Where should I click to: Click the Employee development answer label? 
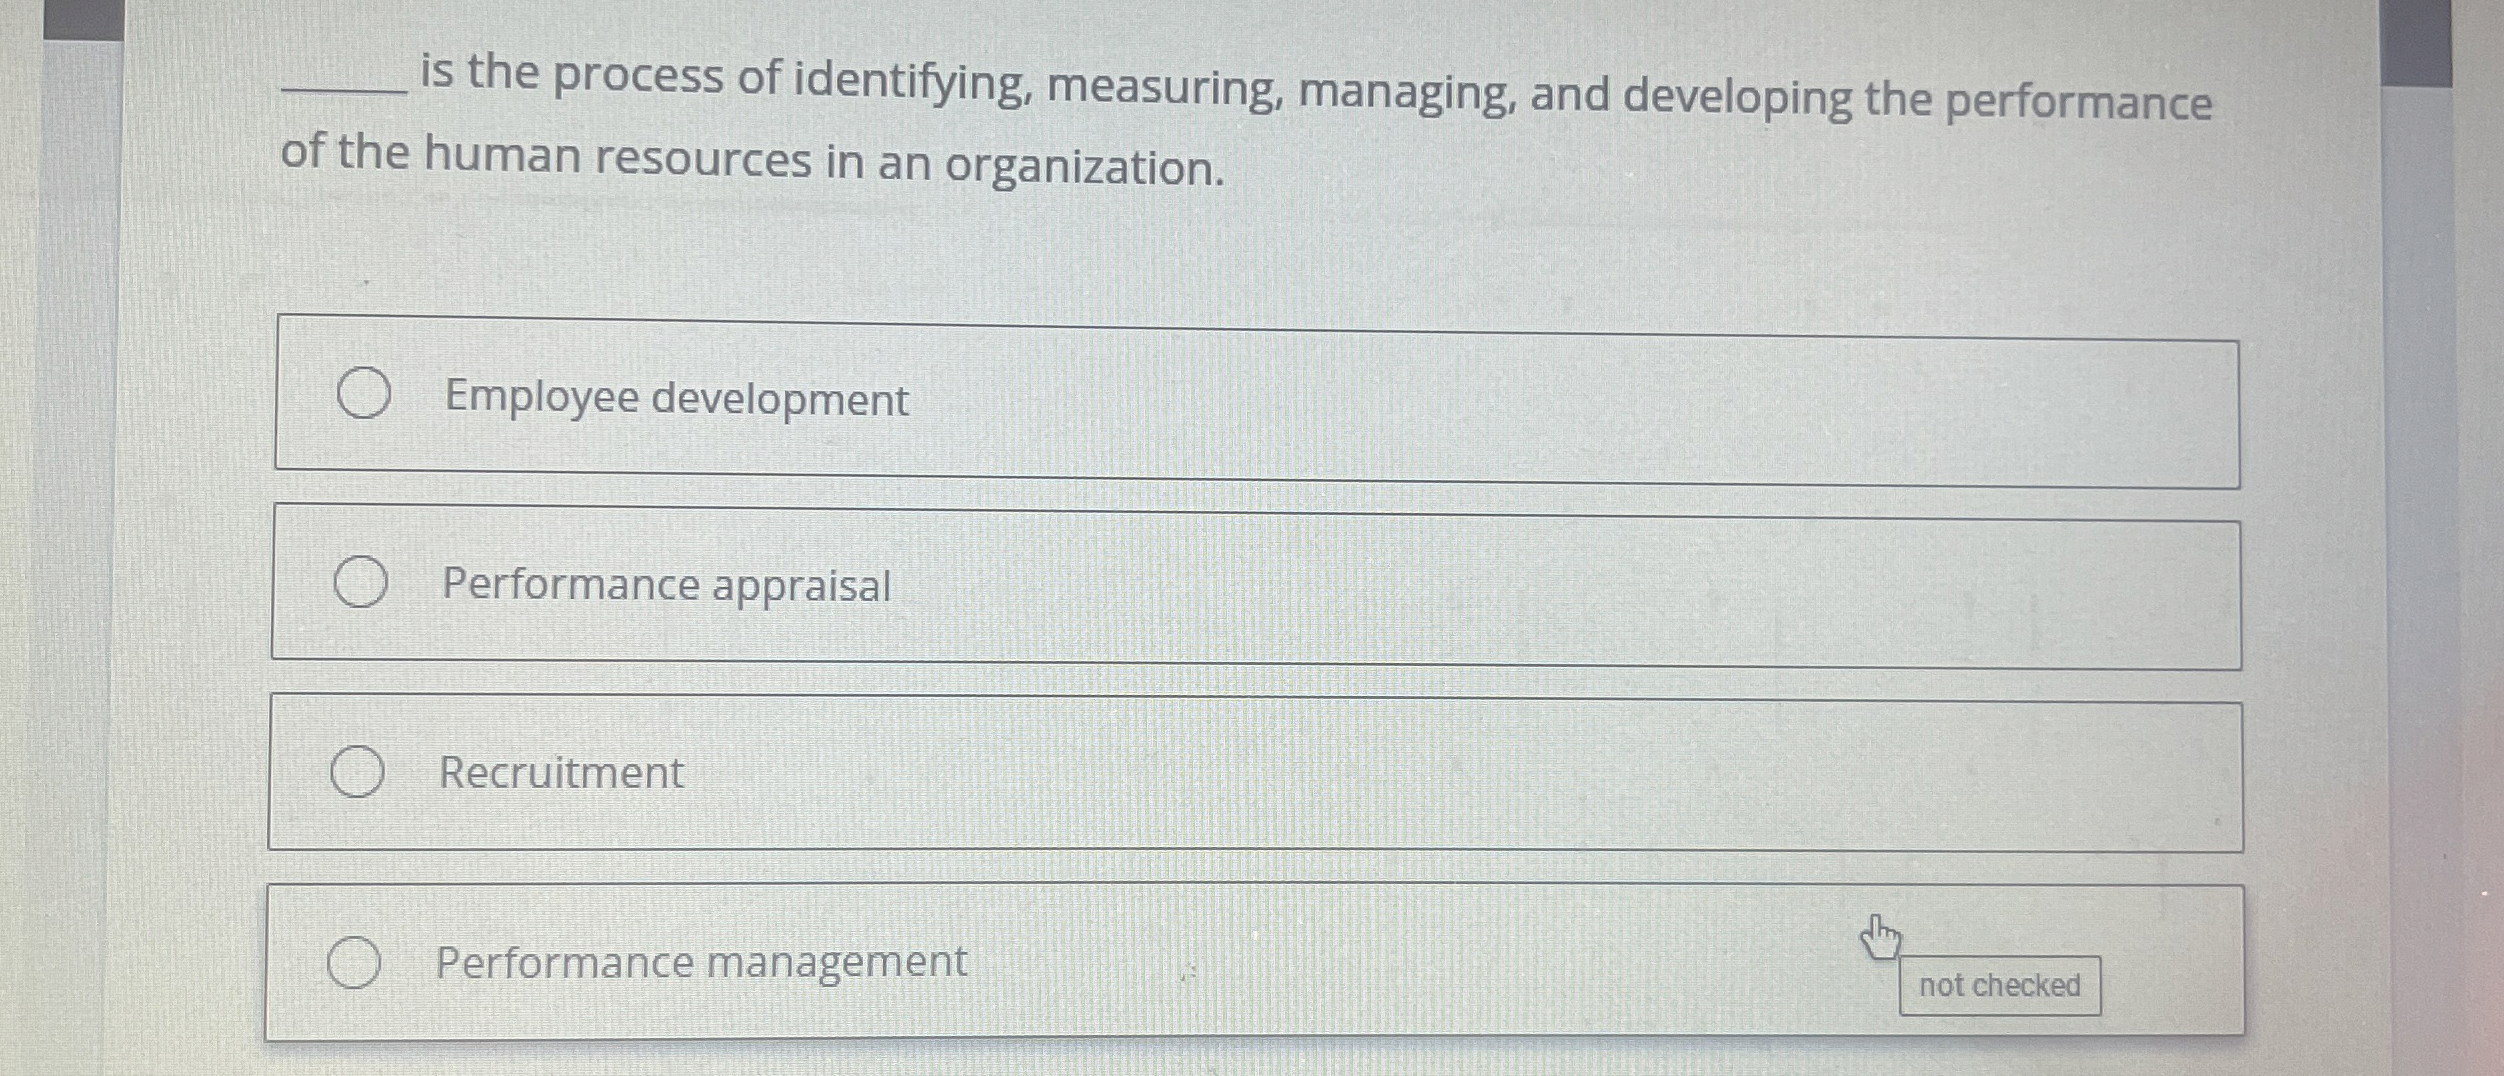[x=674, y=398]
